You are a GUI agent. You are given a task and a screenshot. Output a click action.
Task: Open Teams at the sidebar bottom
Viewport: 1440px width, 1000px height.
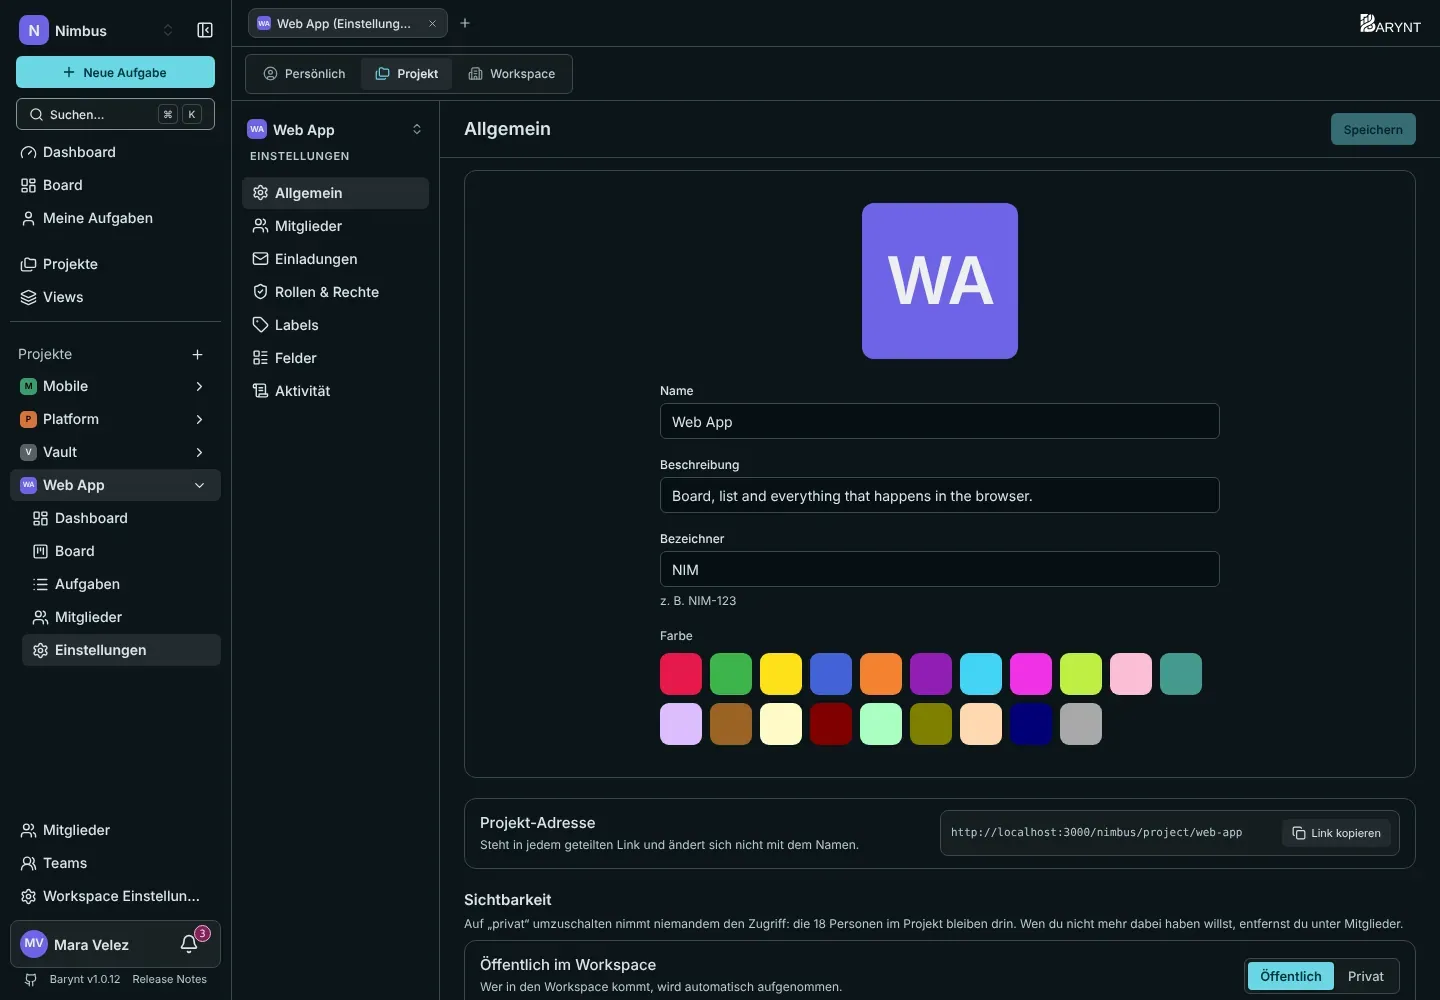point(115,863)
